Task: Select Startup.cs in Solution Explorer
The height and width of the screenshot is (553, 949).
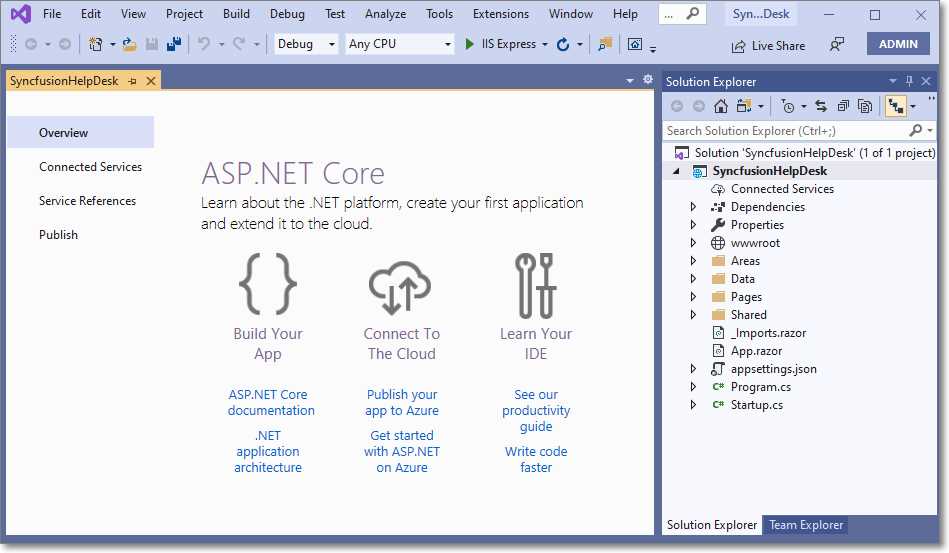Action: coord(756,405)
